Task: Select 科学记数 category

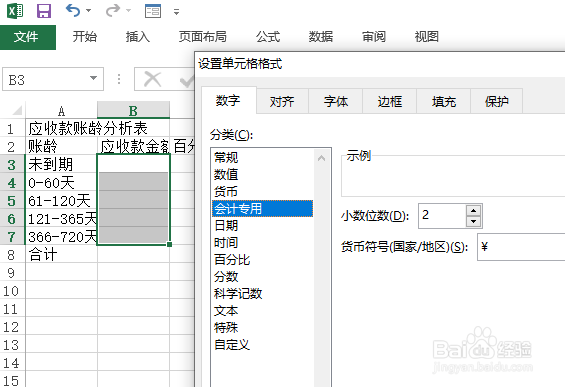Action: 262,293
